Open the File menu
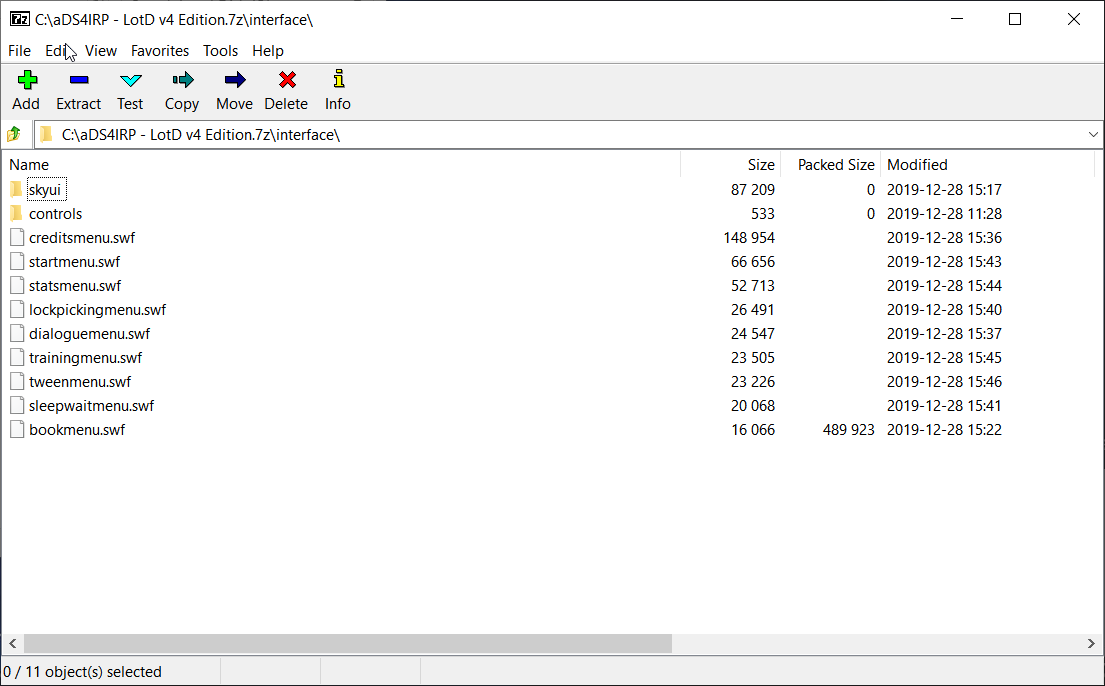The width and height of the screenshot is (1105, 686). (19, 51)
